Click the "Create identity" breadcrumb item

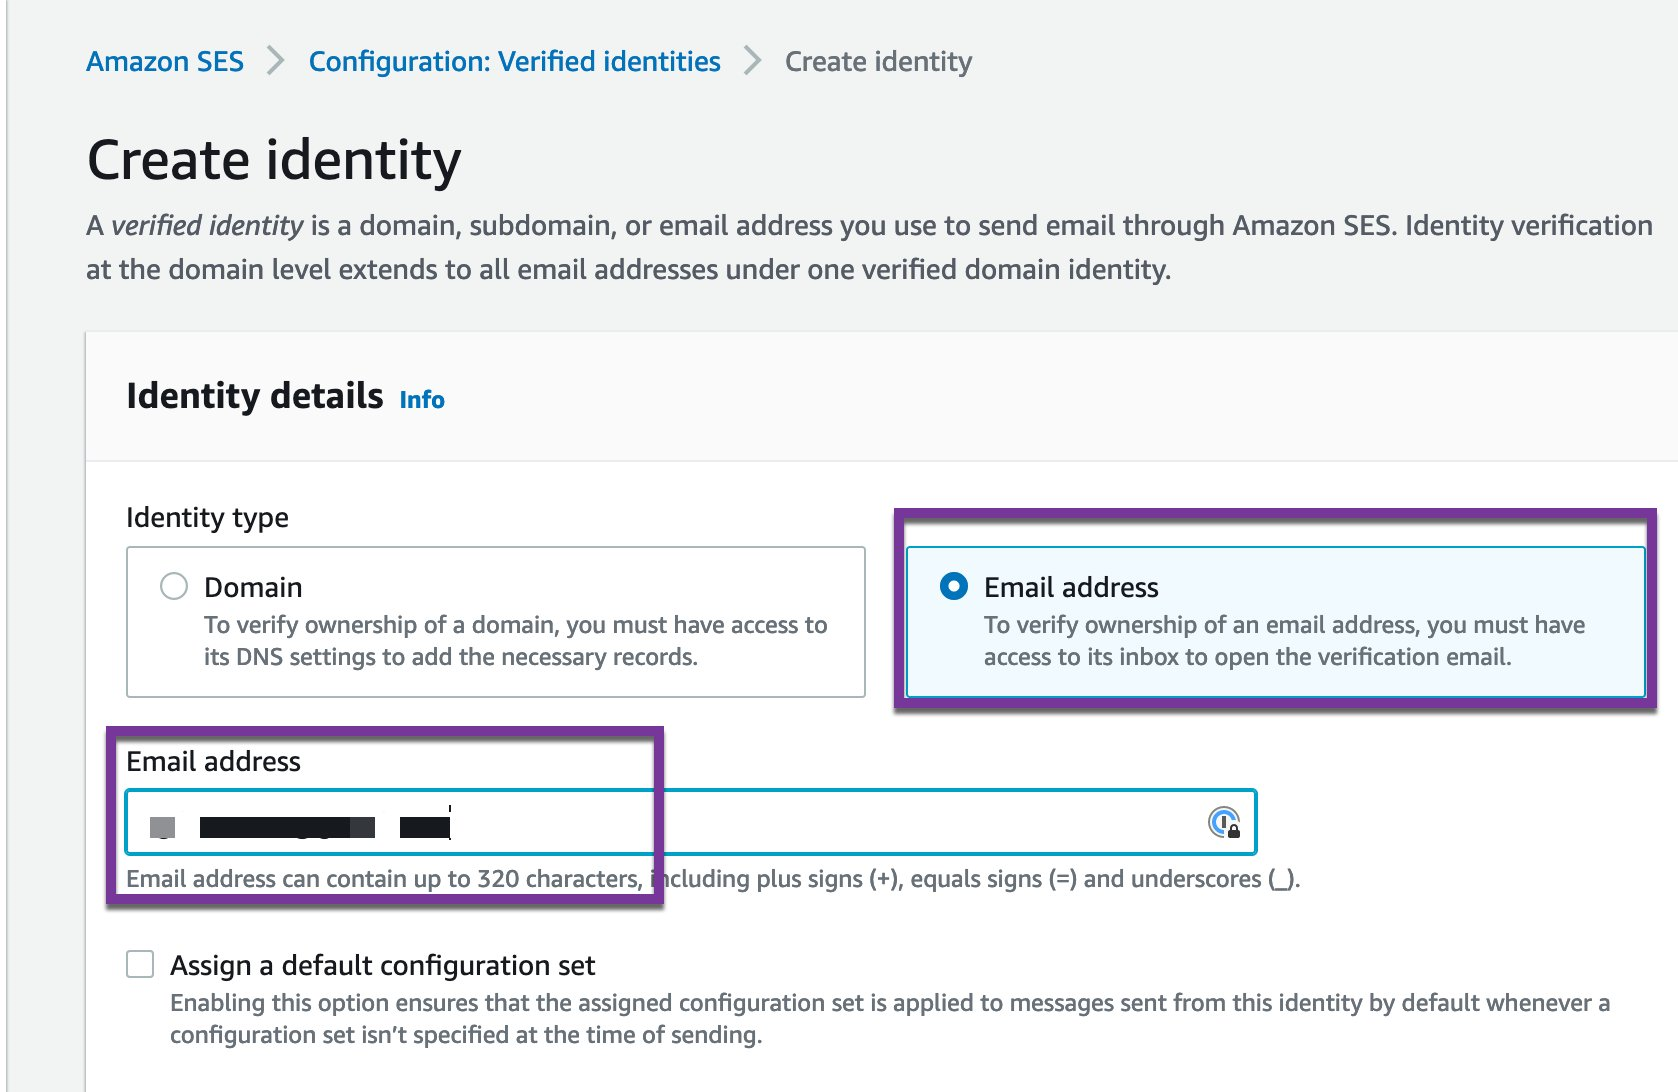coord(878,61)
